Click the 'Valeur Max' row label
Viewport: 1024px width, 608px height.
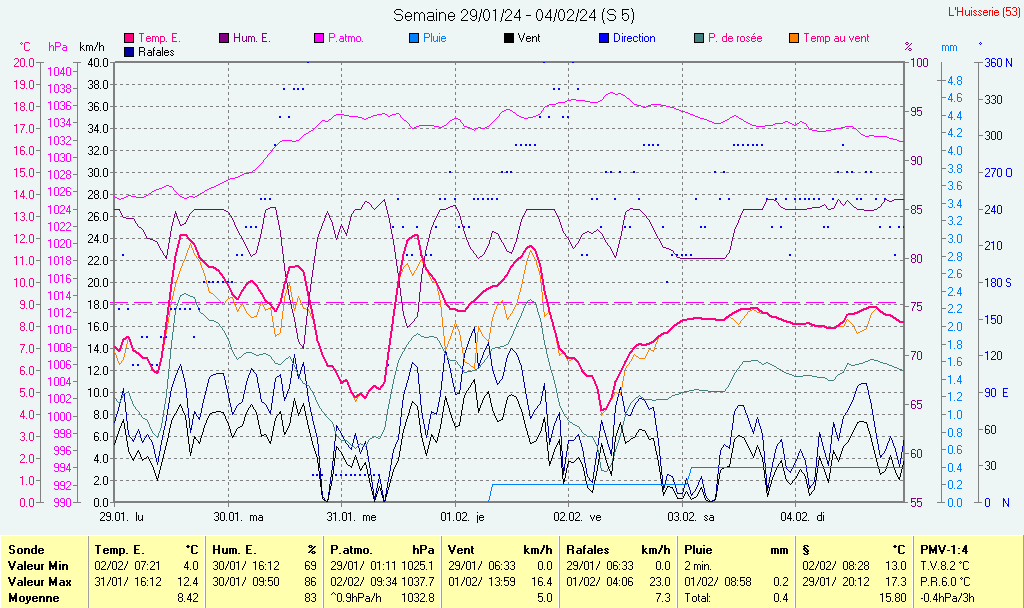pyautogui.click(x=40, y=581)
